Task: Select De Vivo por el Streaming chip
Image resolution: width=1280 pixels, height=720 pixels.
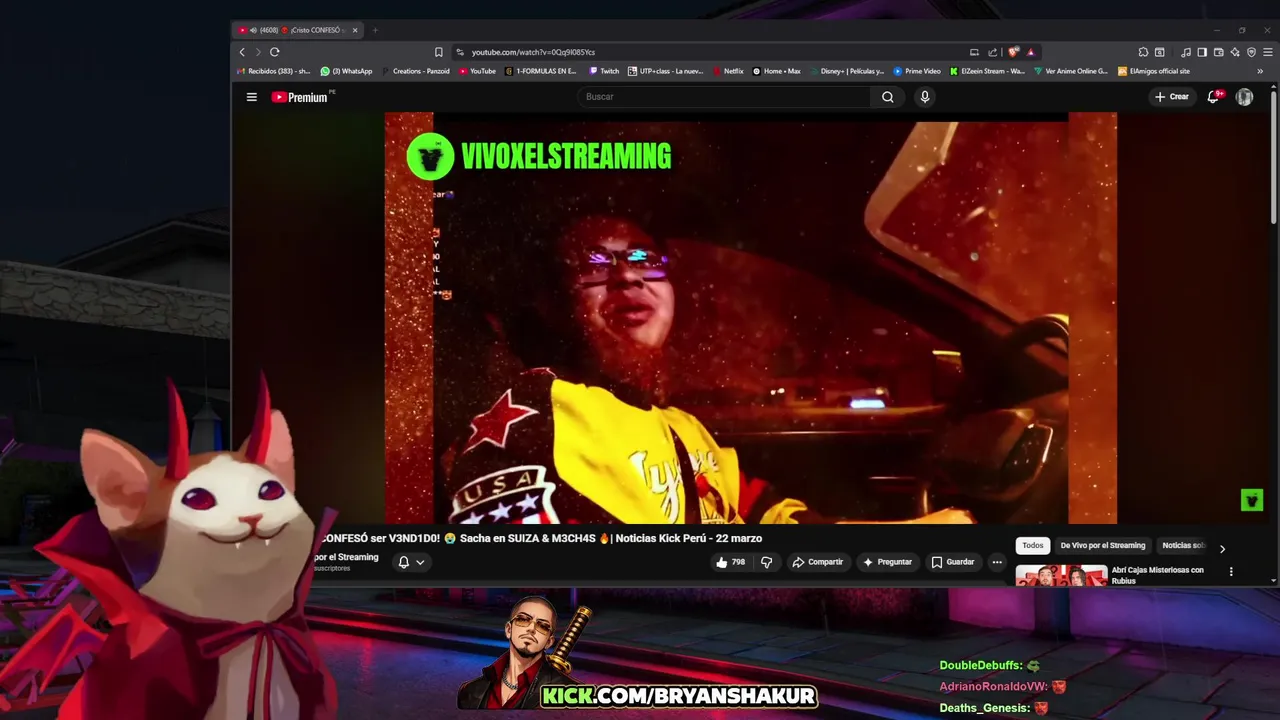Action: pyautogui.click(x=1103, y=545)
